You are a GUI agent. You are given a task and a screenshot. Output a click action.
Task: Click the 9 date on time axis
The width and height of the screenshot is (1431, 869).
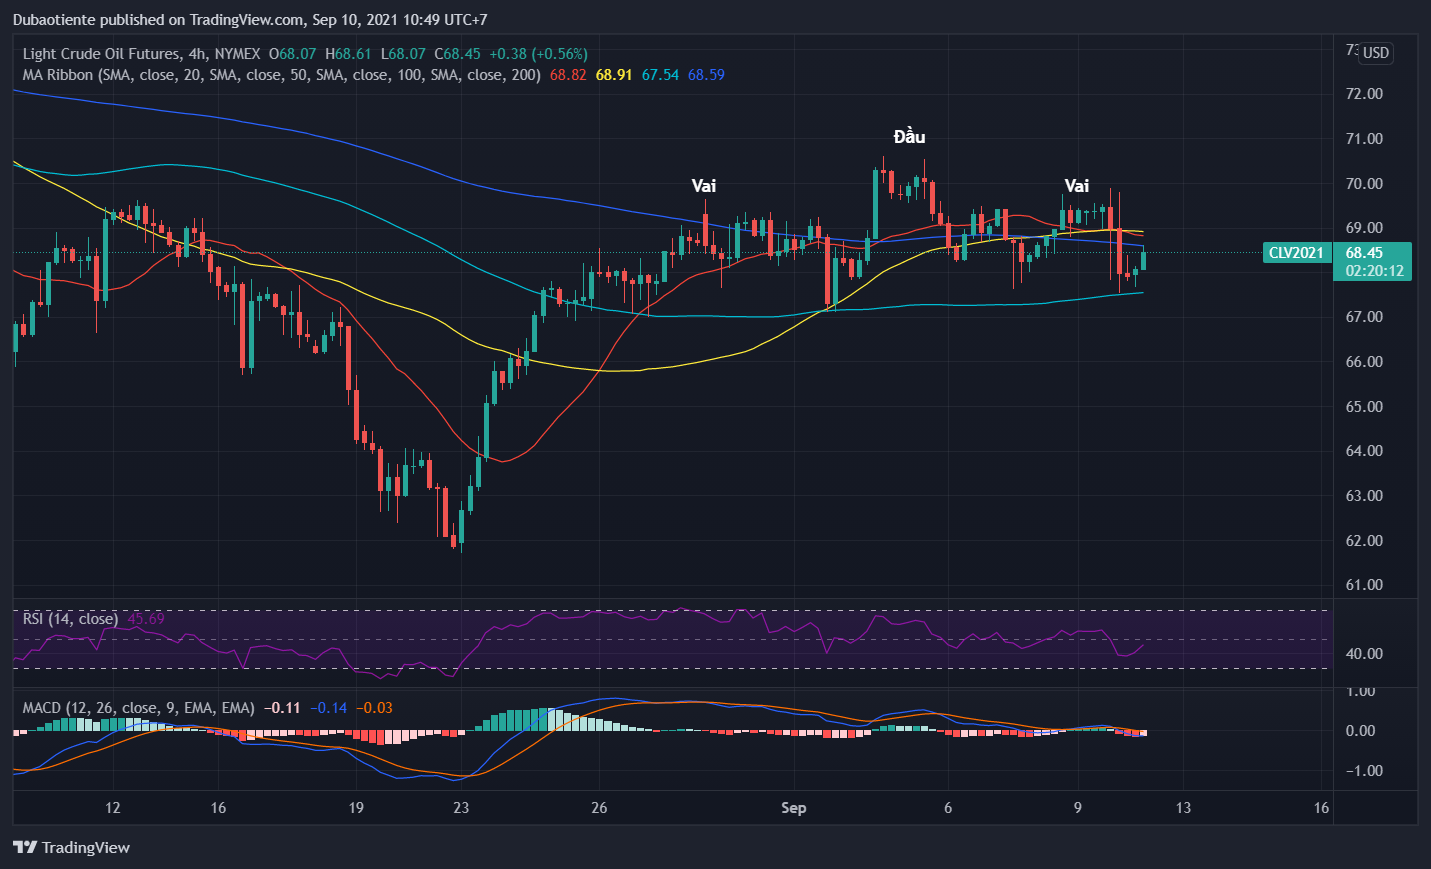pyautogui.click(x=1077, y=808)
